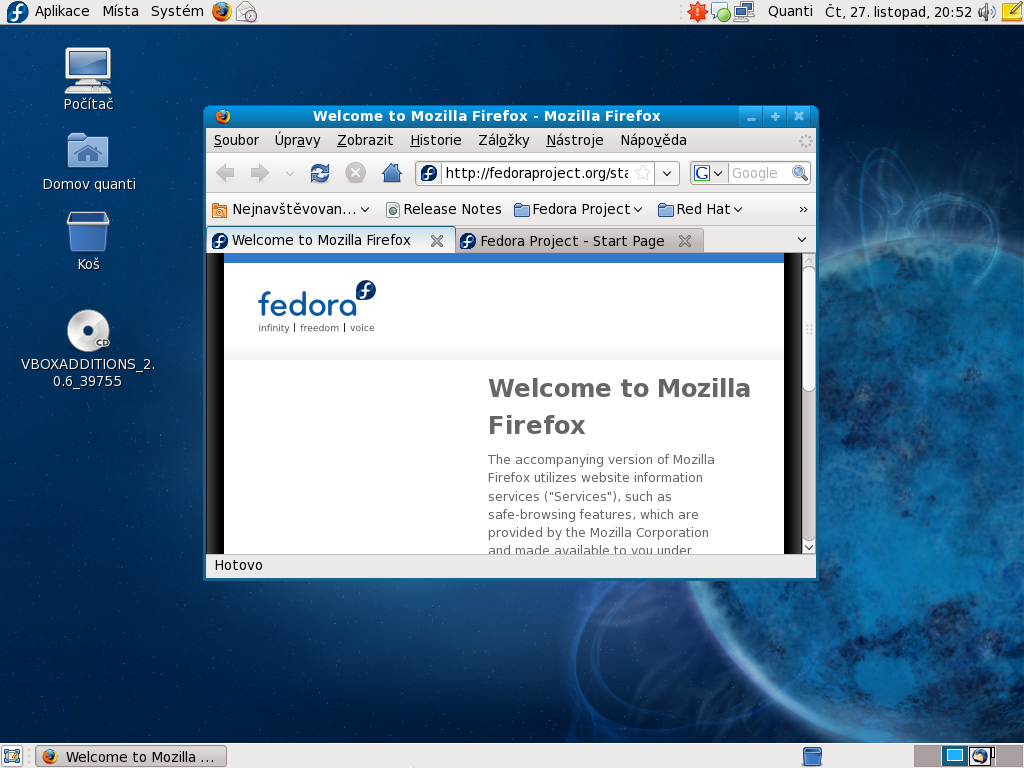
Task: Select the Domov quanti home folder
Action: [89, 162]
